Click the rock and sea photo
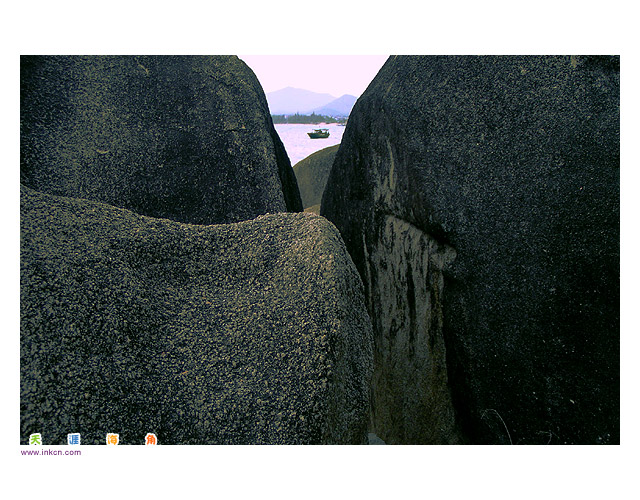 tap(320, 250)
